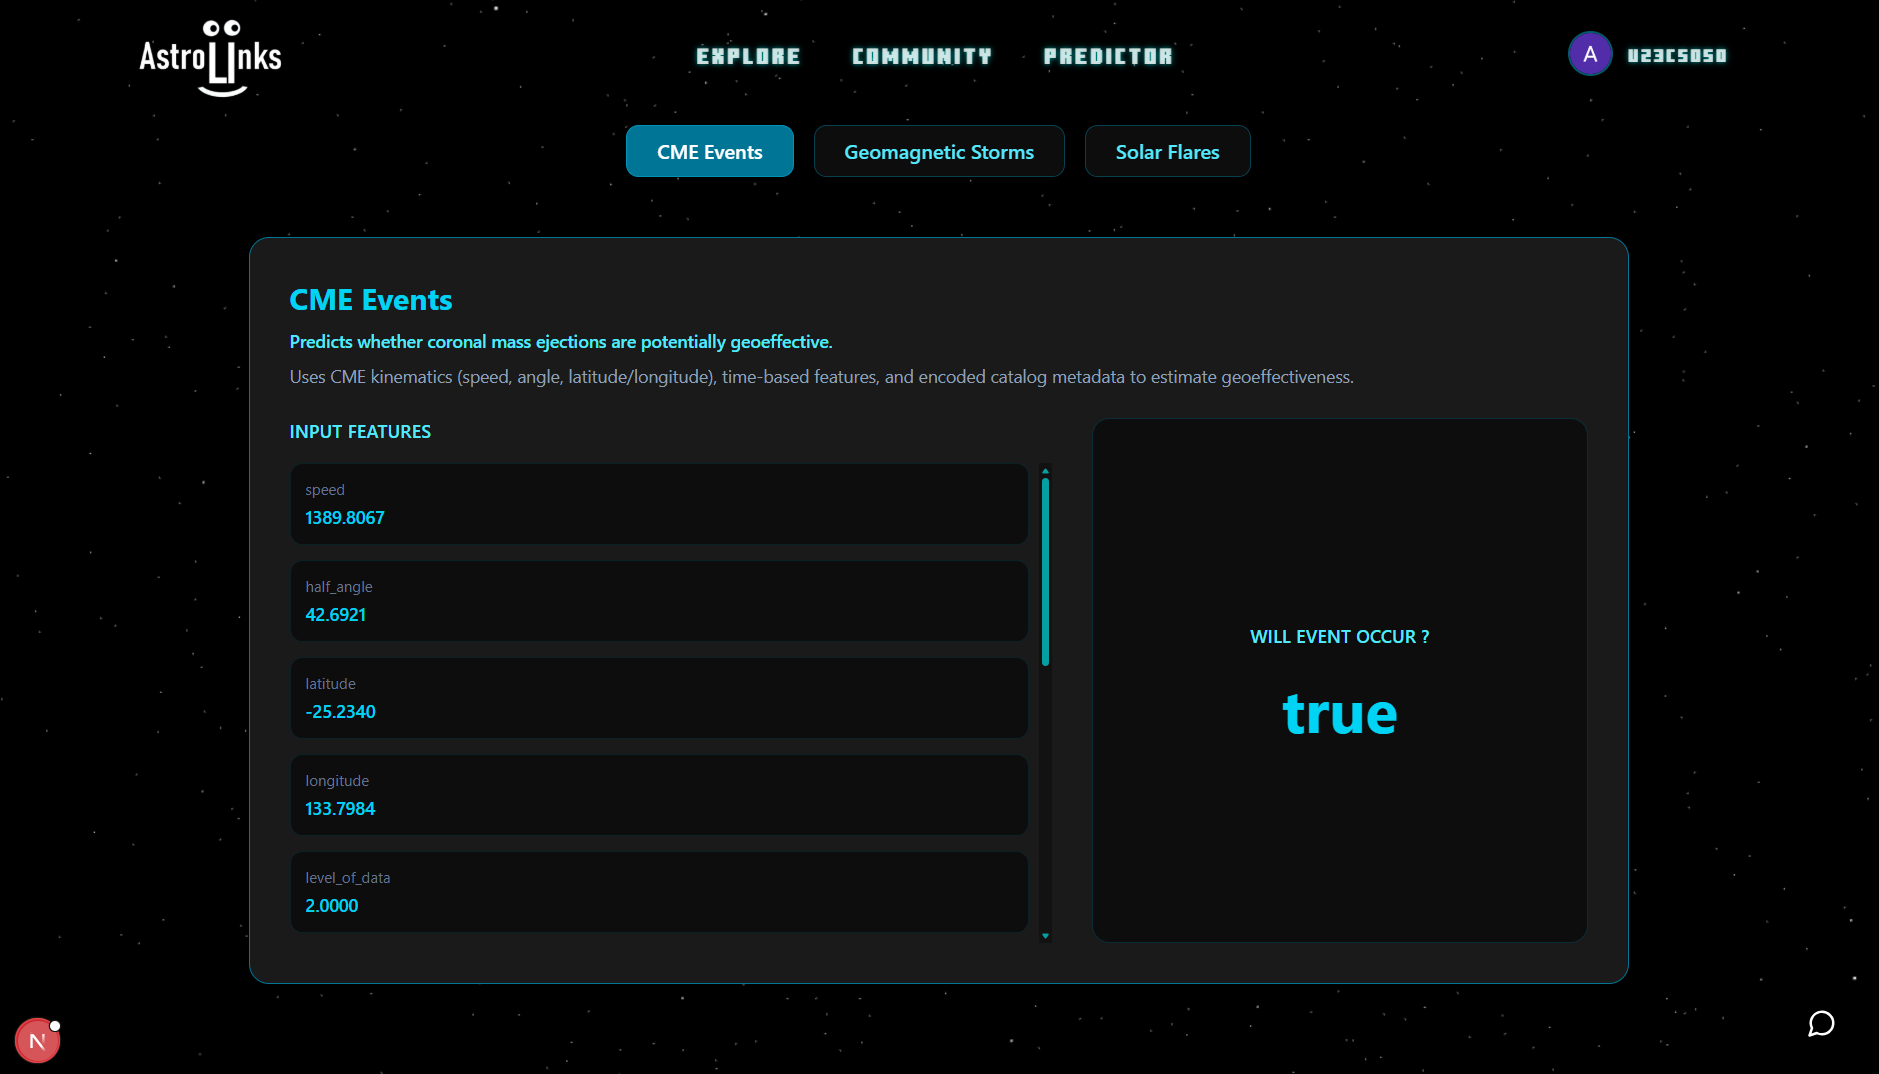Click the 'Uses CME kinematics' description text
The width and height of the screenshot is (1879, 1074).
pyautogui.click(x=821, y=377)
